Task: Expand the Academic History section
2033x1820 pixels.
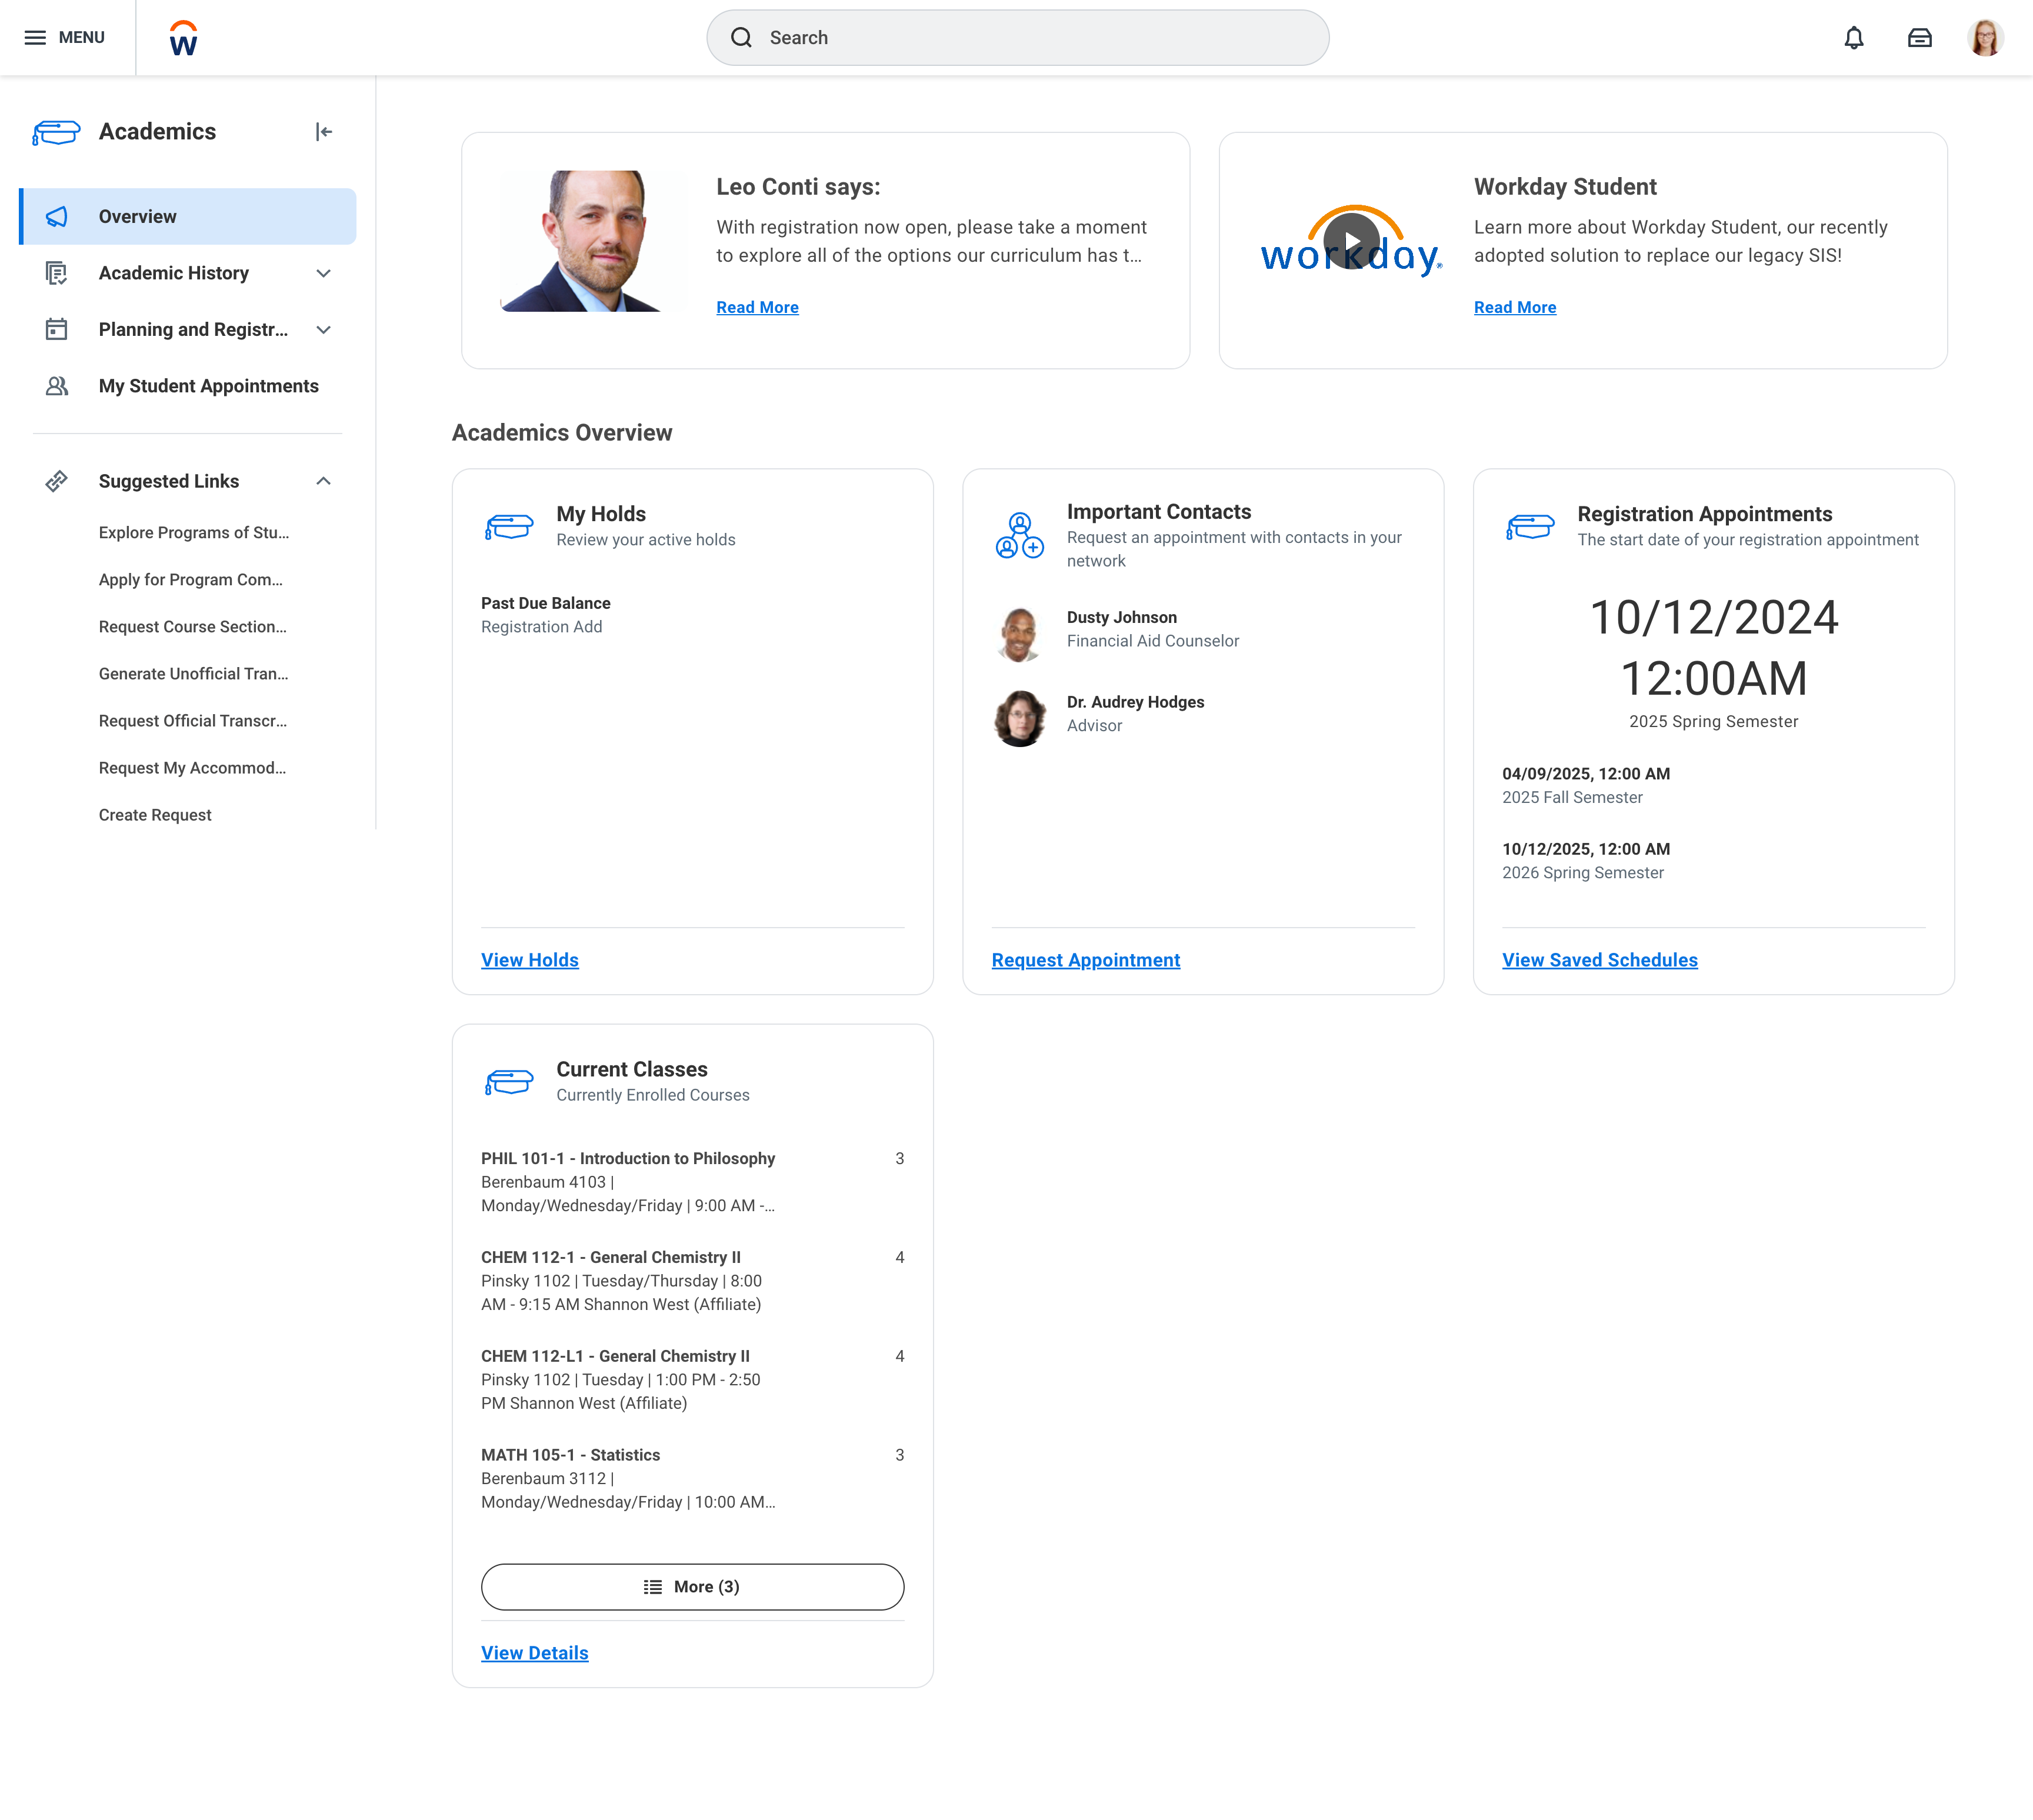Action: point(323,273)
